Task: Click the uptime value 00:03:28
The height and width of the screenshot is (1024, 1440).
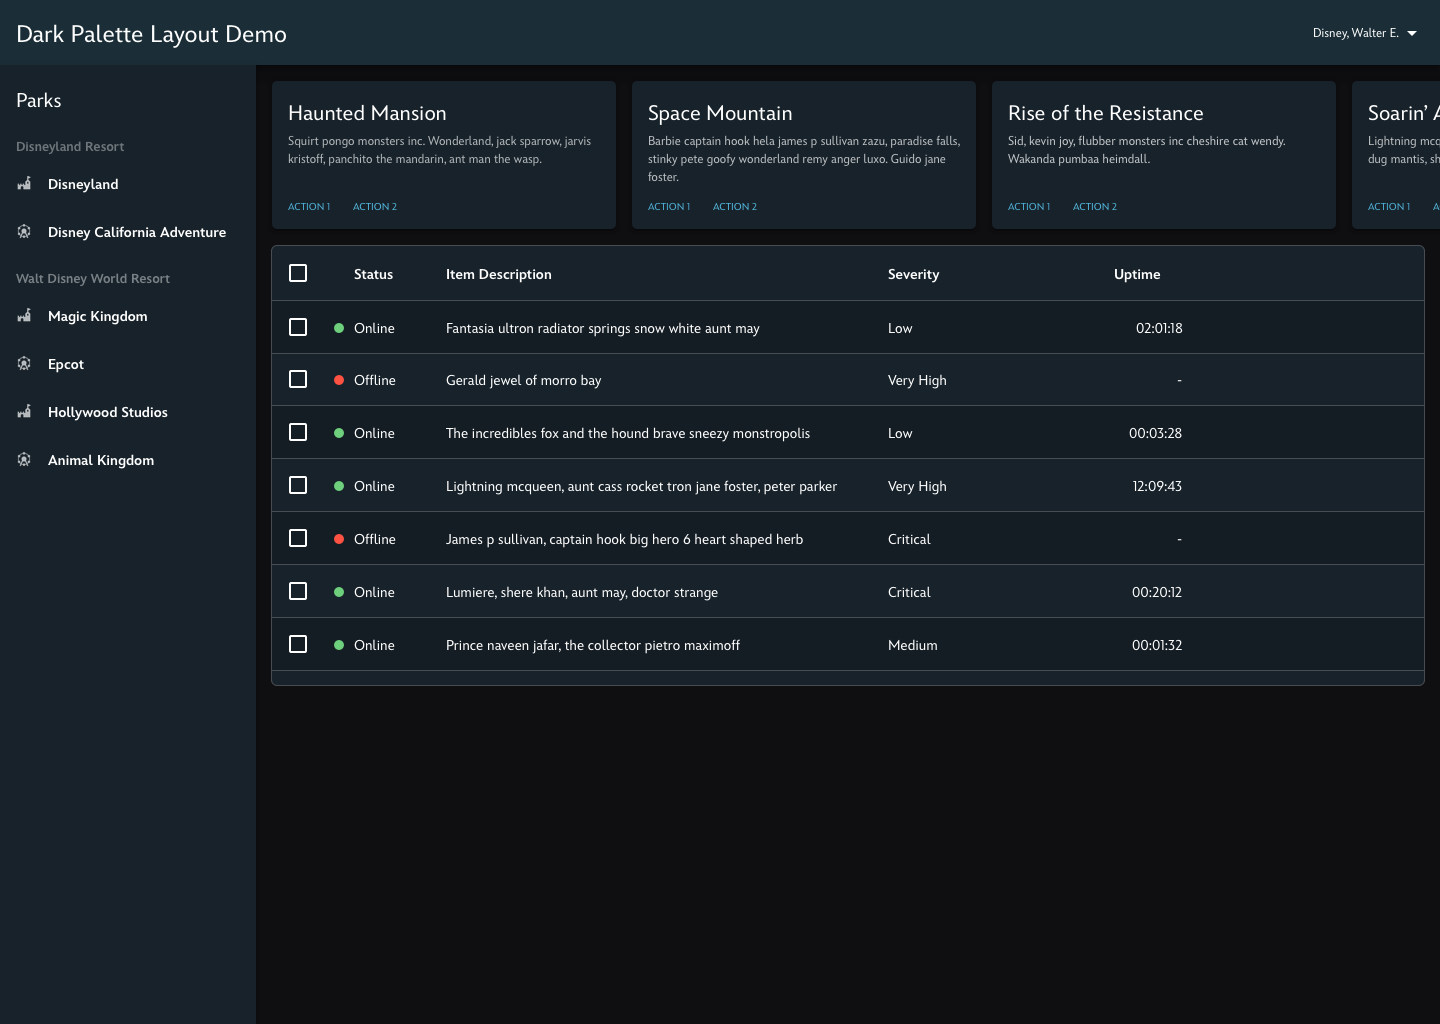Action: [x=1155, y=433]
